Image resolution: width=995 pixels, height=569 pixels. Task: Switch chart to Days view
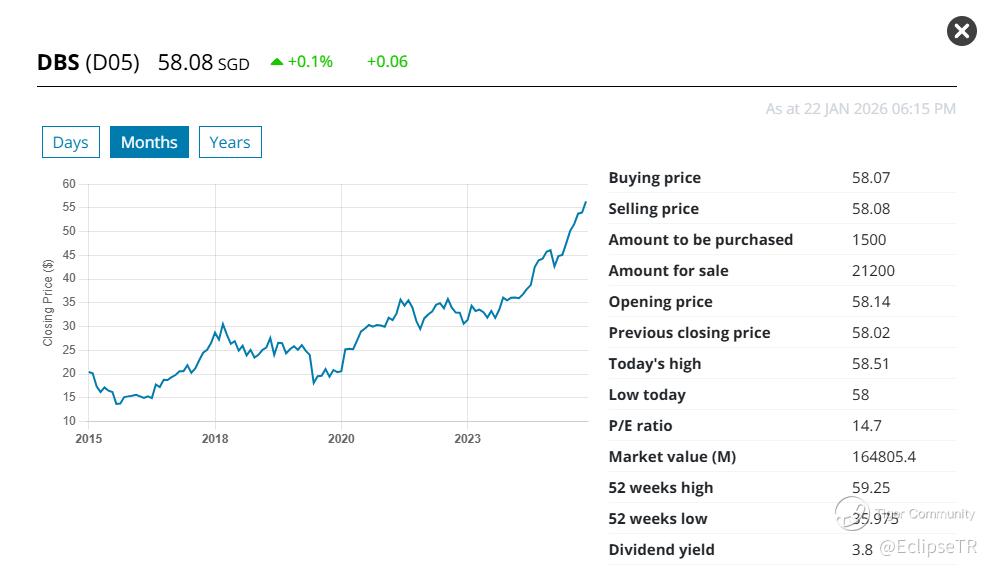click(71, 142)
